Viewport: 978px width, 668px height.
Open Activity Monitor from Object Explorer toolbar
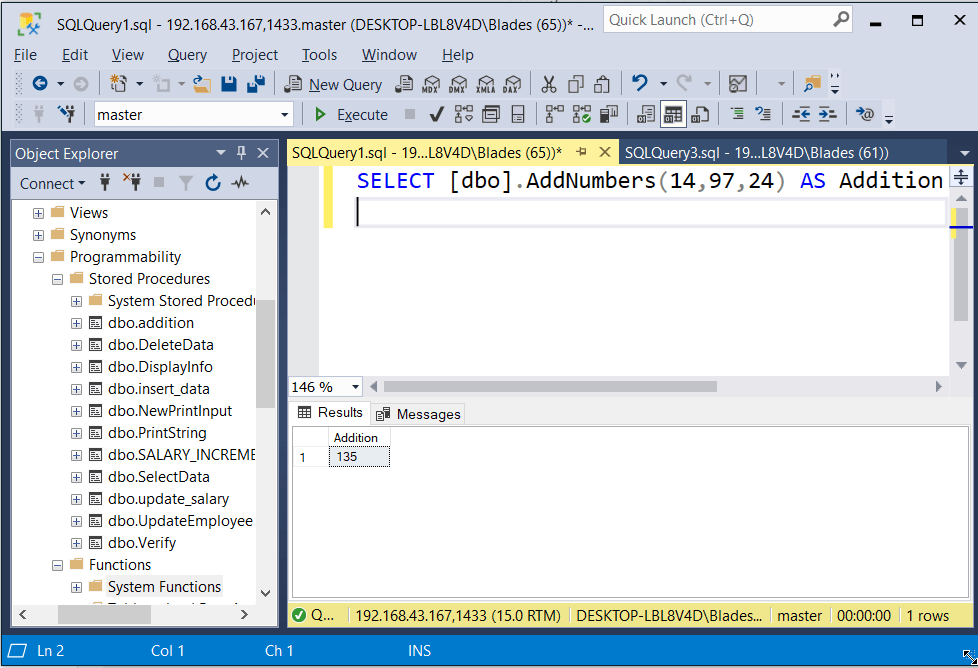(239, 183)
